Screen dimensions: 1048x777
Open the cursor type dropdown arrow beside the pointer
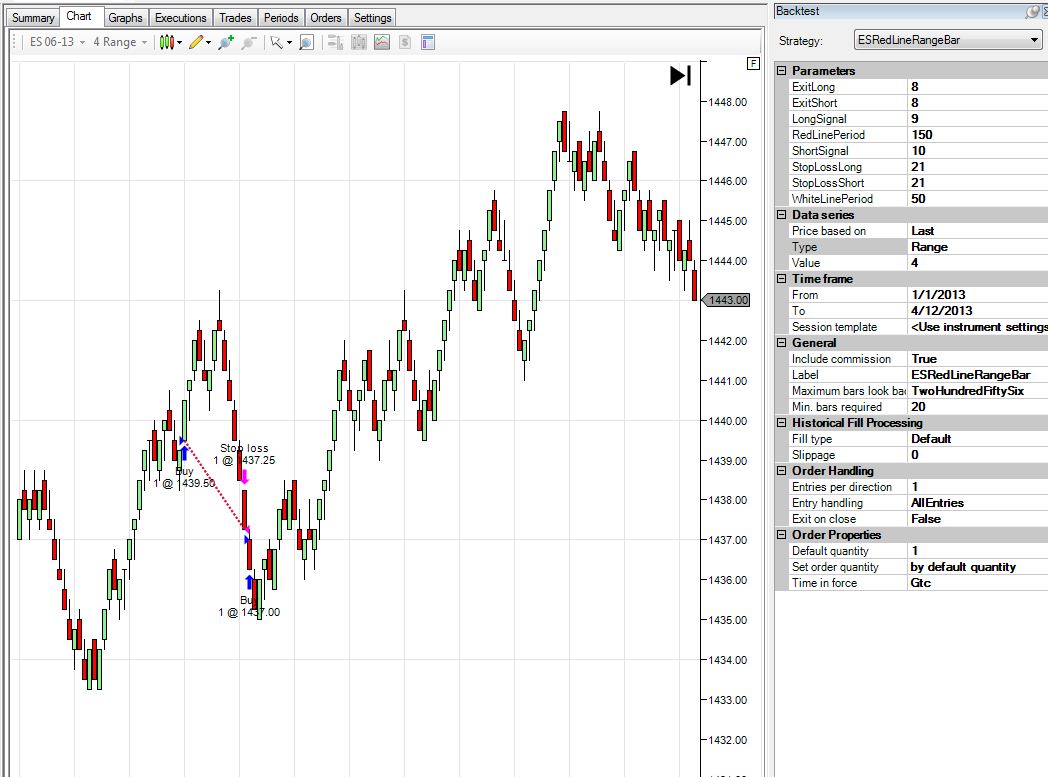(289, 43)
